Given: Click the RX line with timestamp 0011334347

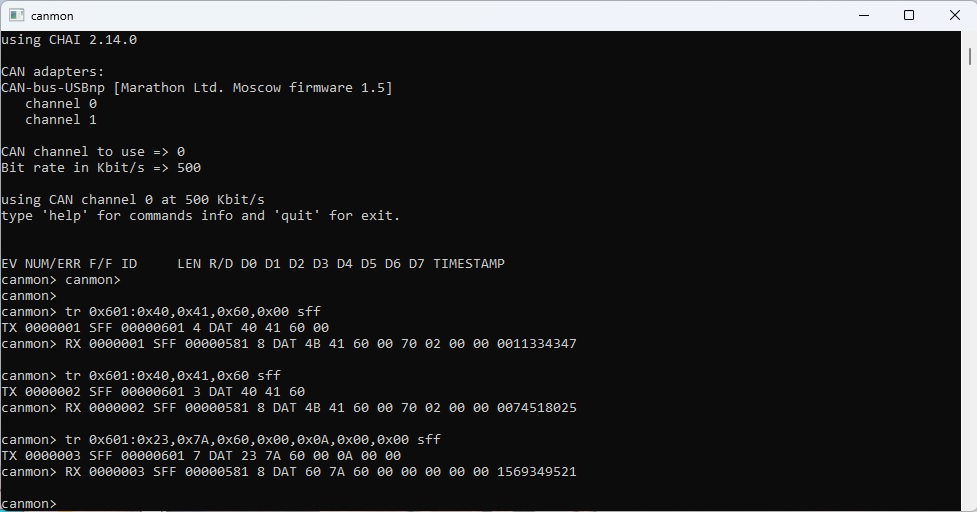Looking at the screenshot, I should pos(289,344).
